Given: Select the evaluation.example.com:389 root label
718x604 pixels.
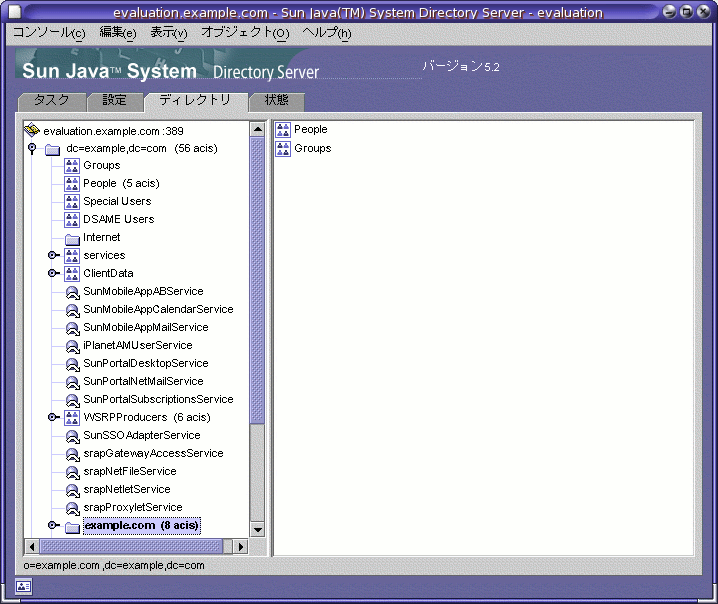Looking at the screenshot, I should (114, 131).
